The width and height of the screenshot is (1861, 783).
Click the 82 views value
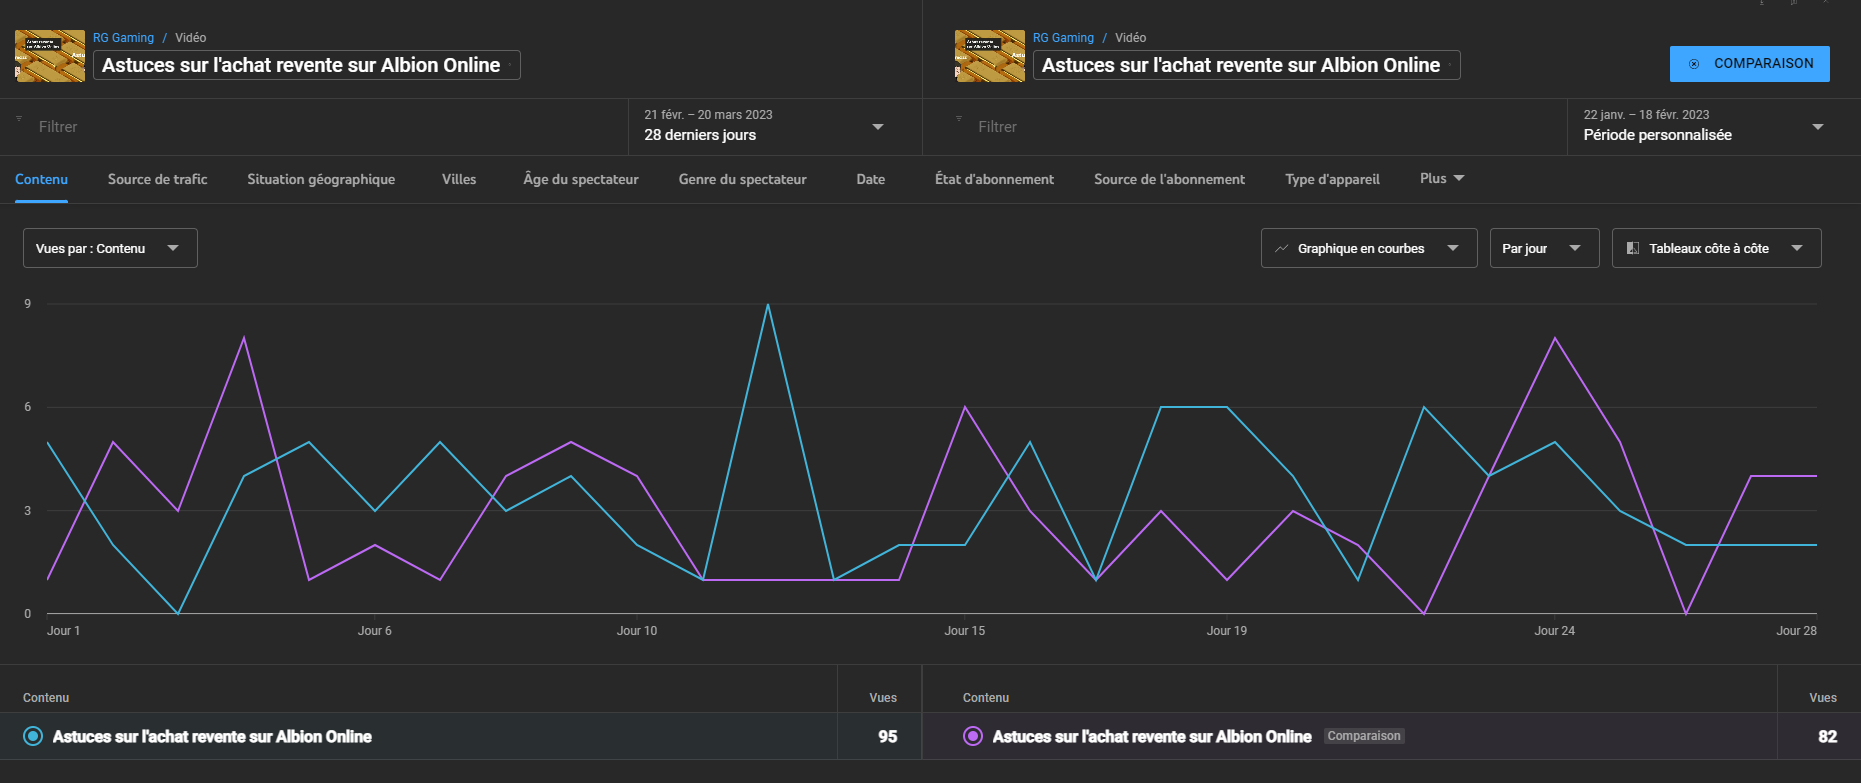pyautogui.click(x=1828, y=737)
